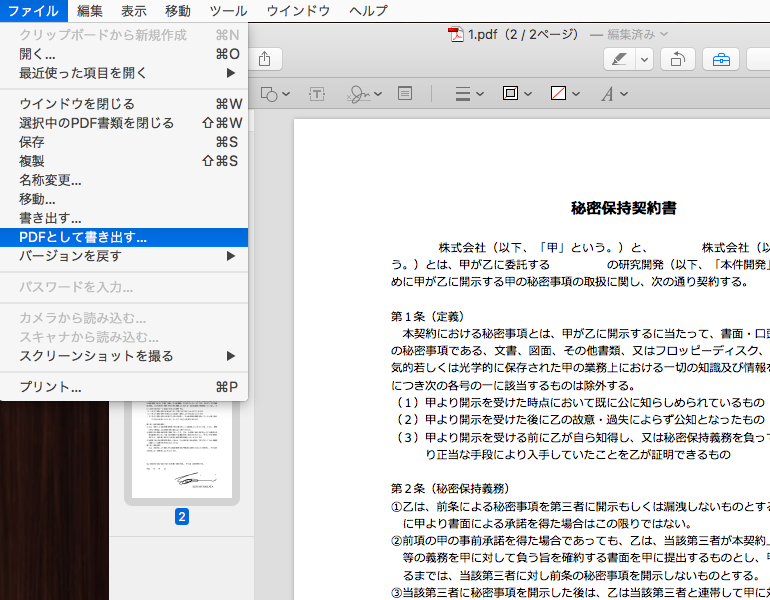Image resolution: width=770 pixels, height=600 pixels.
Task: Open the 編集 menu in the menu bar
Action: click(90, 10)
